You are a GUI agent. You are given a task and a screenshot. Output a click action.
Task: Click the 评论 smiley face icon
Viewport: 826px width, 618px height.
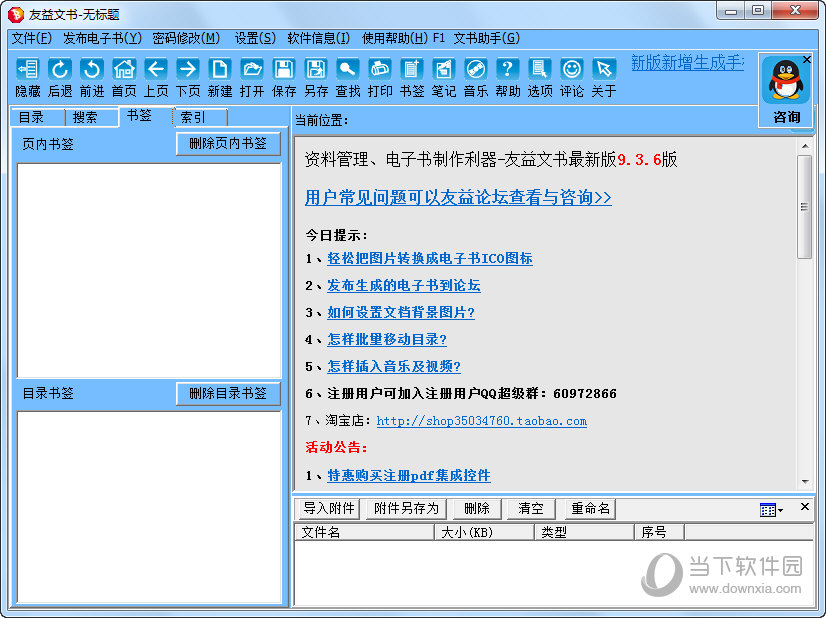coord(572,78)
